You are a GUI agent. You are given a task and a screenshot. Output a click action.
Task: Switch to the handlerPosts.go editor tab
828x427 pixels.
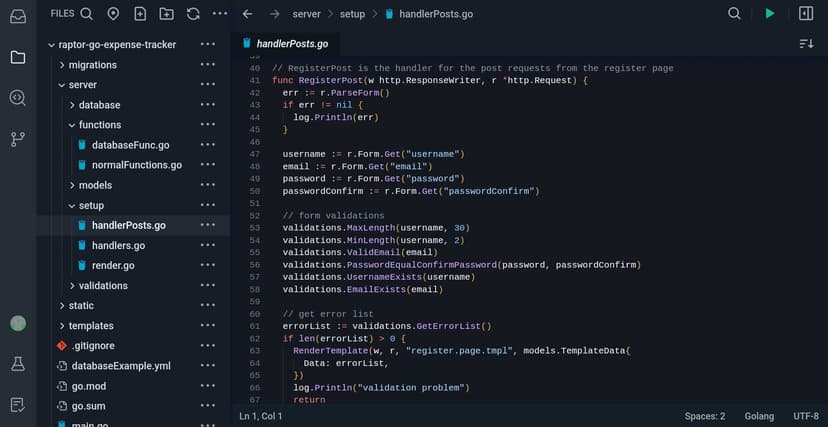click(x=286, y=44)
